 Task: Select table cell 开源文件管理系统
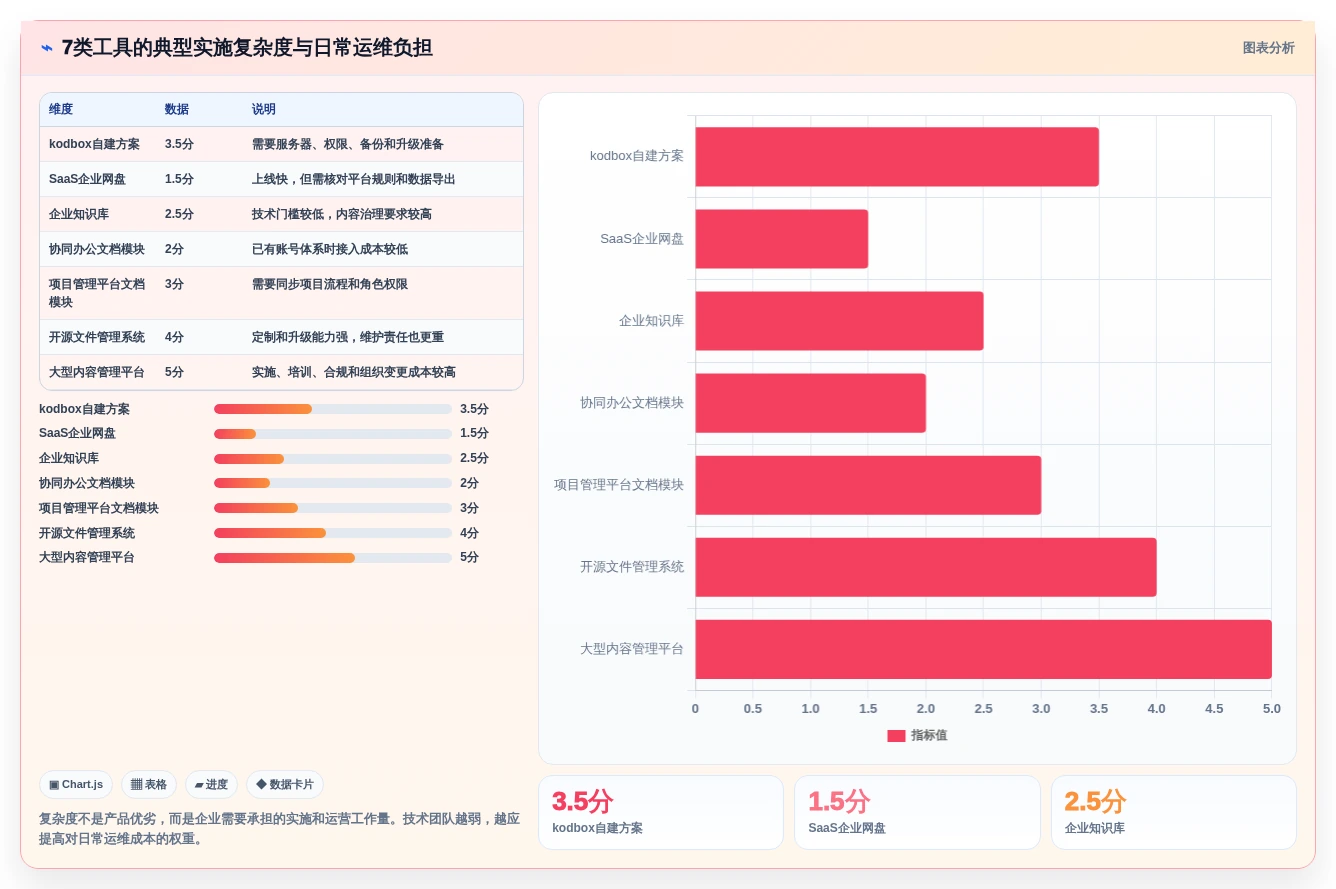(97, 337)
